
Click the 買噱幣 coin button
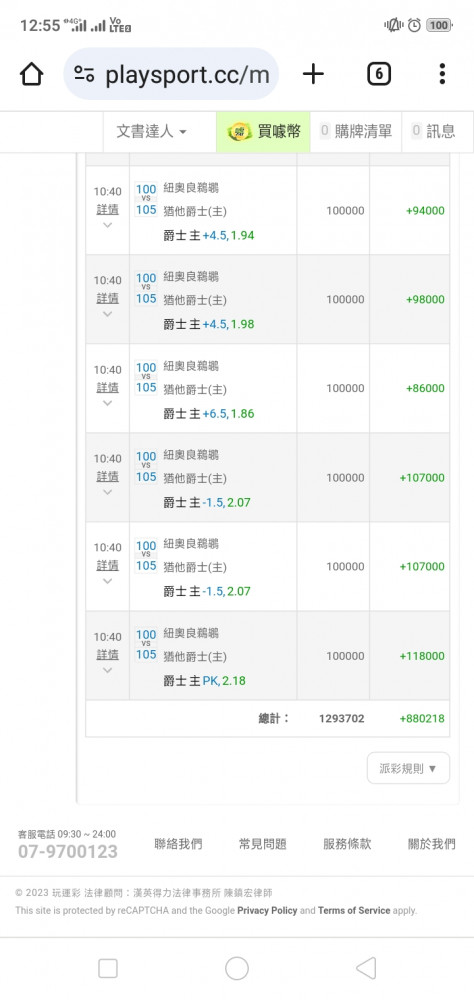coord(263,131)
